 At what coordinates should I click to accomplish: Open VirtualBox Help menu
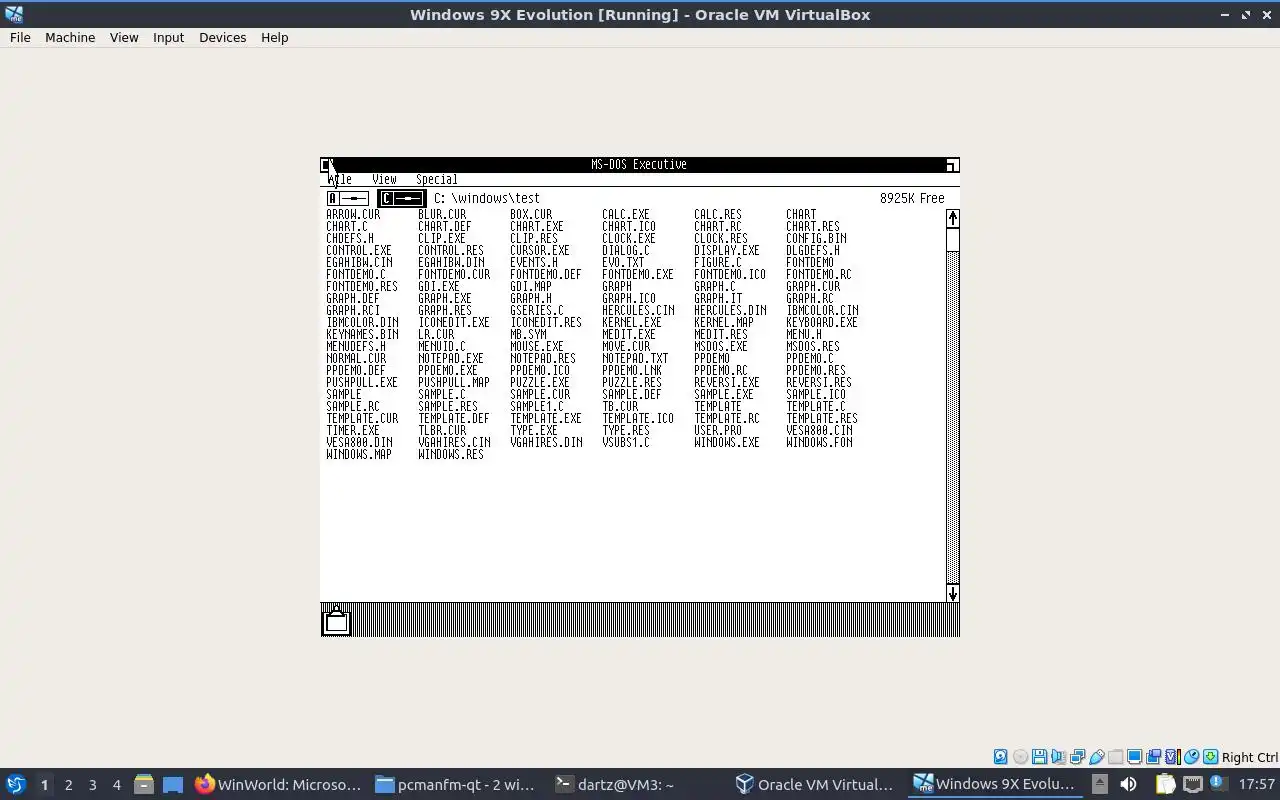point(274,37)
